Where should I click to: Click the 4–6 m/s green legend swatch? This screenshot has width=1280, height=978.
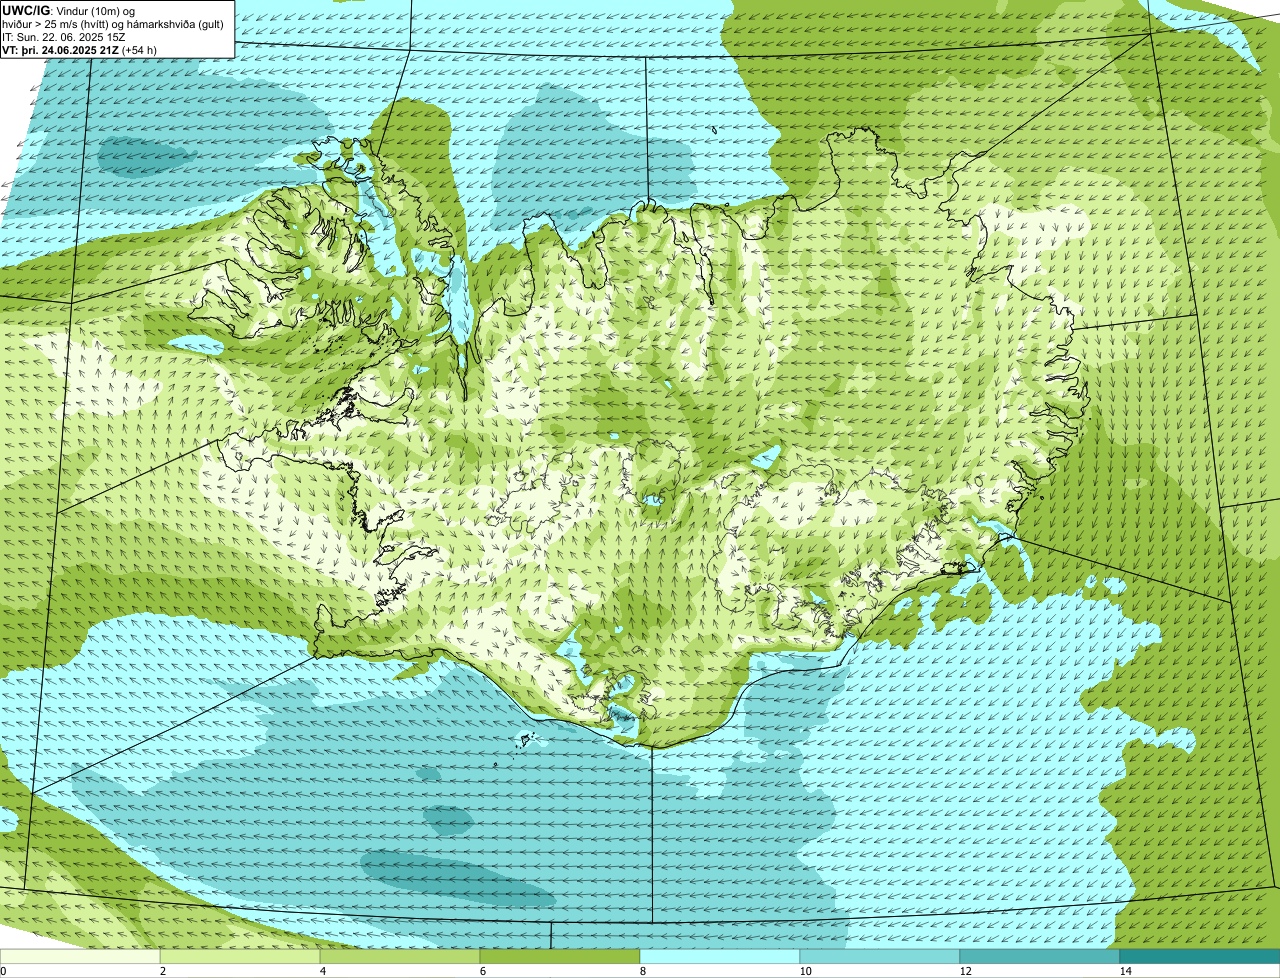click(x=400, y=956)
